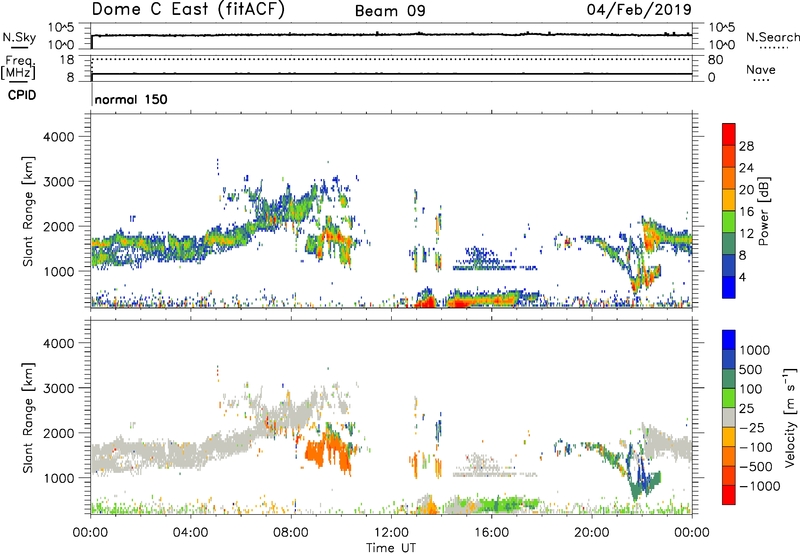Click the '16' tick on Power color bar
Image resolution: width=800 pixels, height=554 pixels.
pos(746,212)
